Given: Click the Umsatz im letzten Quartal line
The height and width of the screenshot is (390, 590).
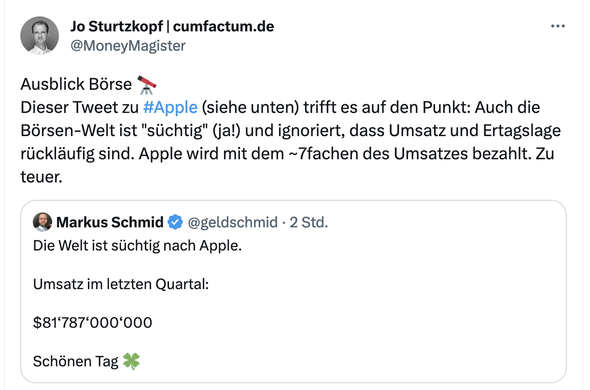Looking at the screenshot, I should click(x=121, y=284).
